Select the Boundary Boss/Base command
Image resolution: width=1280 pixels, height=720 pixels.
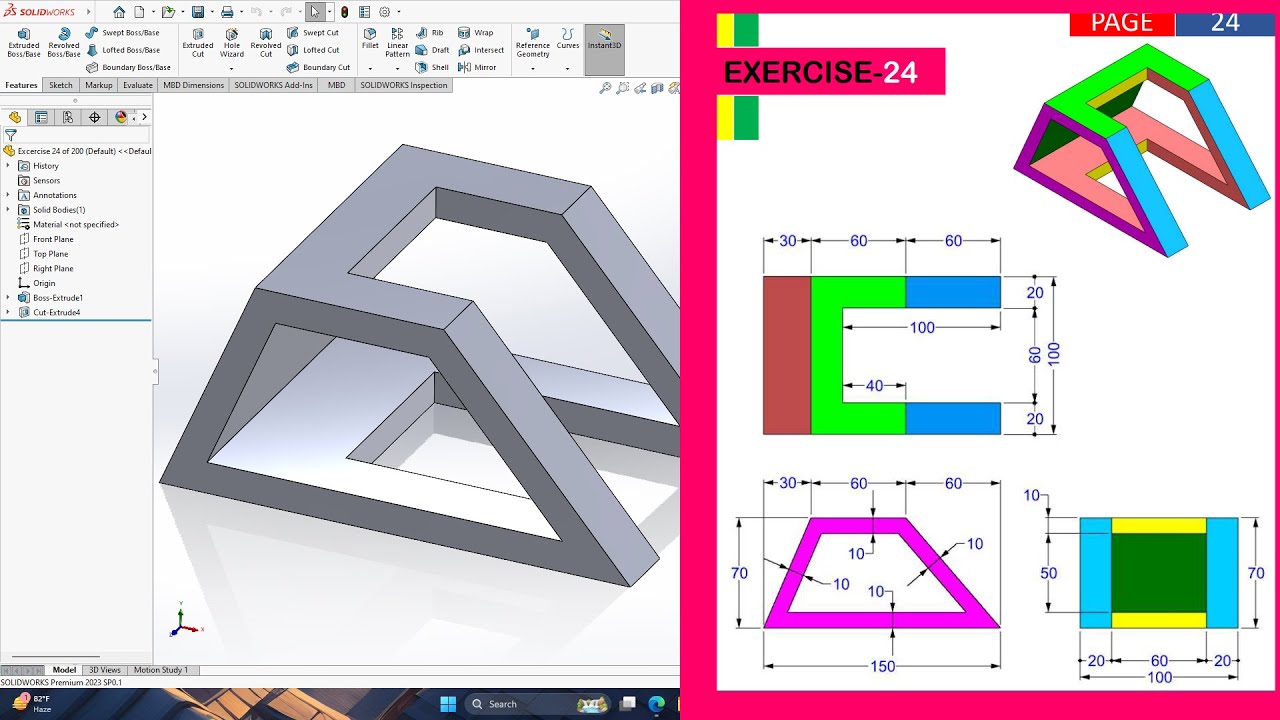pyautogui.click(x=128, y=68)
